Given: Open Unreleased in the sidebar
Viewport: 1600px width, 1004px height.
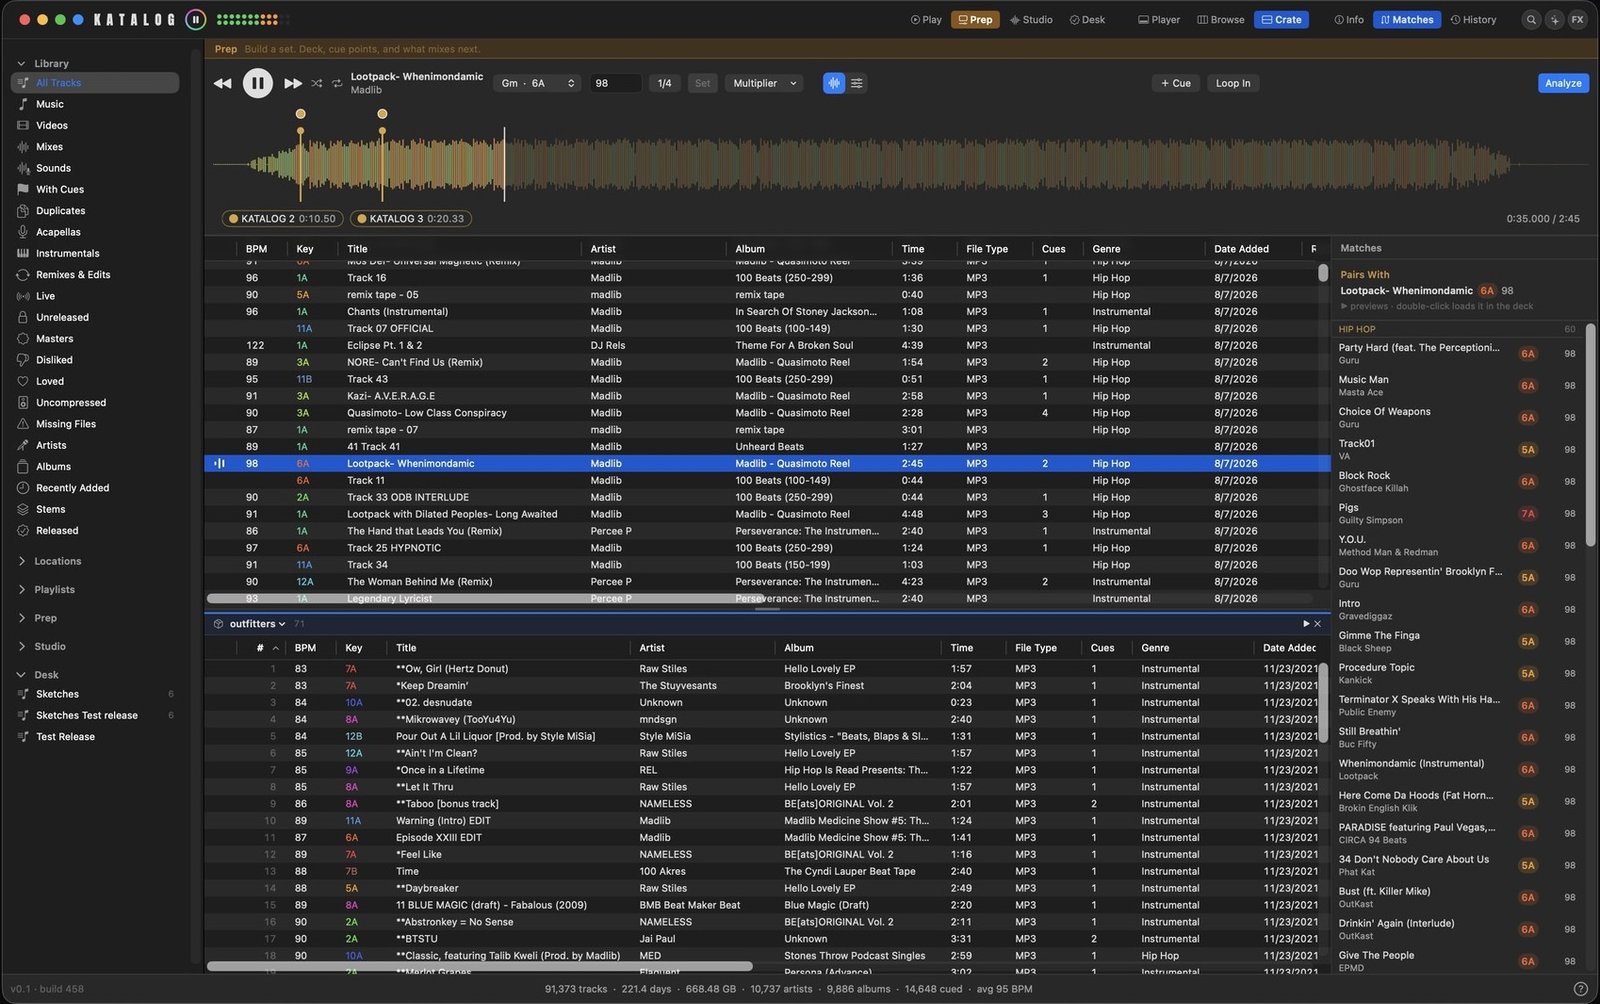Looking at the screenshot, I should pos(95,317).
